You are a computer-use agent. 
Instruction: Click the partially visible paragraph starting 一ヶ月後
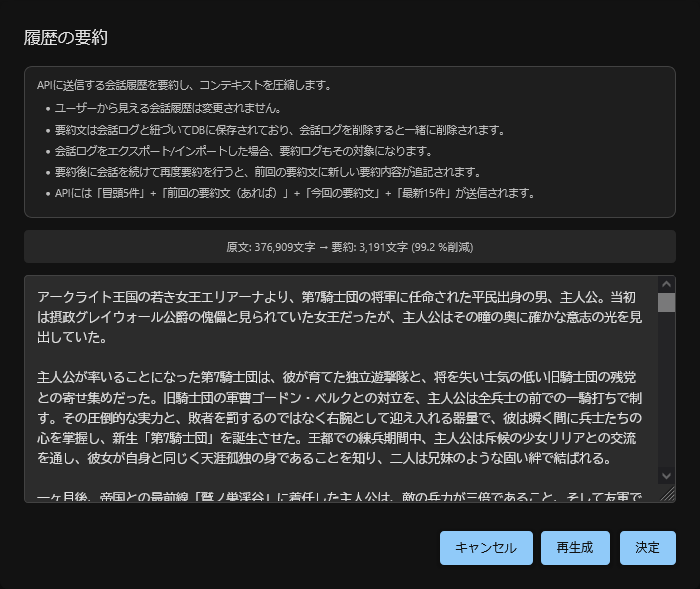tap(340, 496)
